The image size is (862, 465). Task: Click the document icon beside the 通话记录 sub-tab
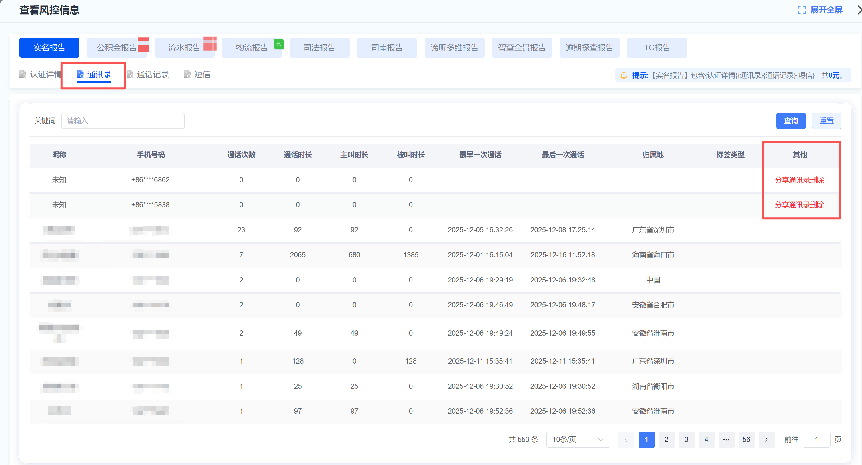[130, 75]
